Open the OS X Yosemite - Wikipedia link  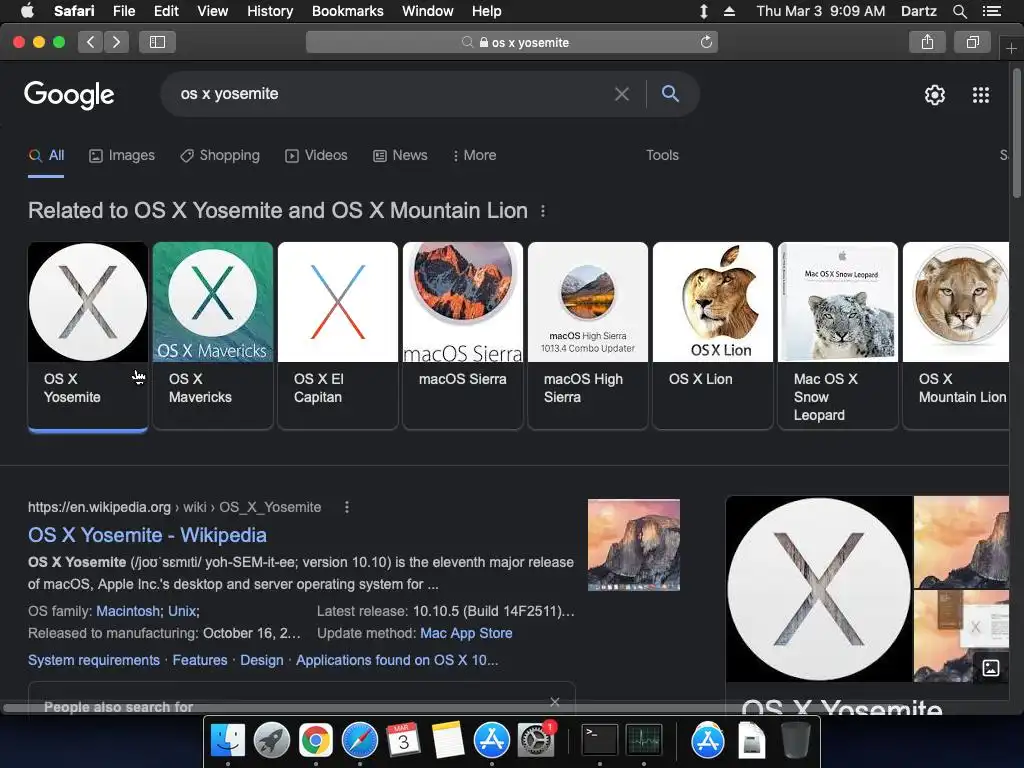point(147,535)
